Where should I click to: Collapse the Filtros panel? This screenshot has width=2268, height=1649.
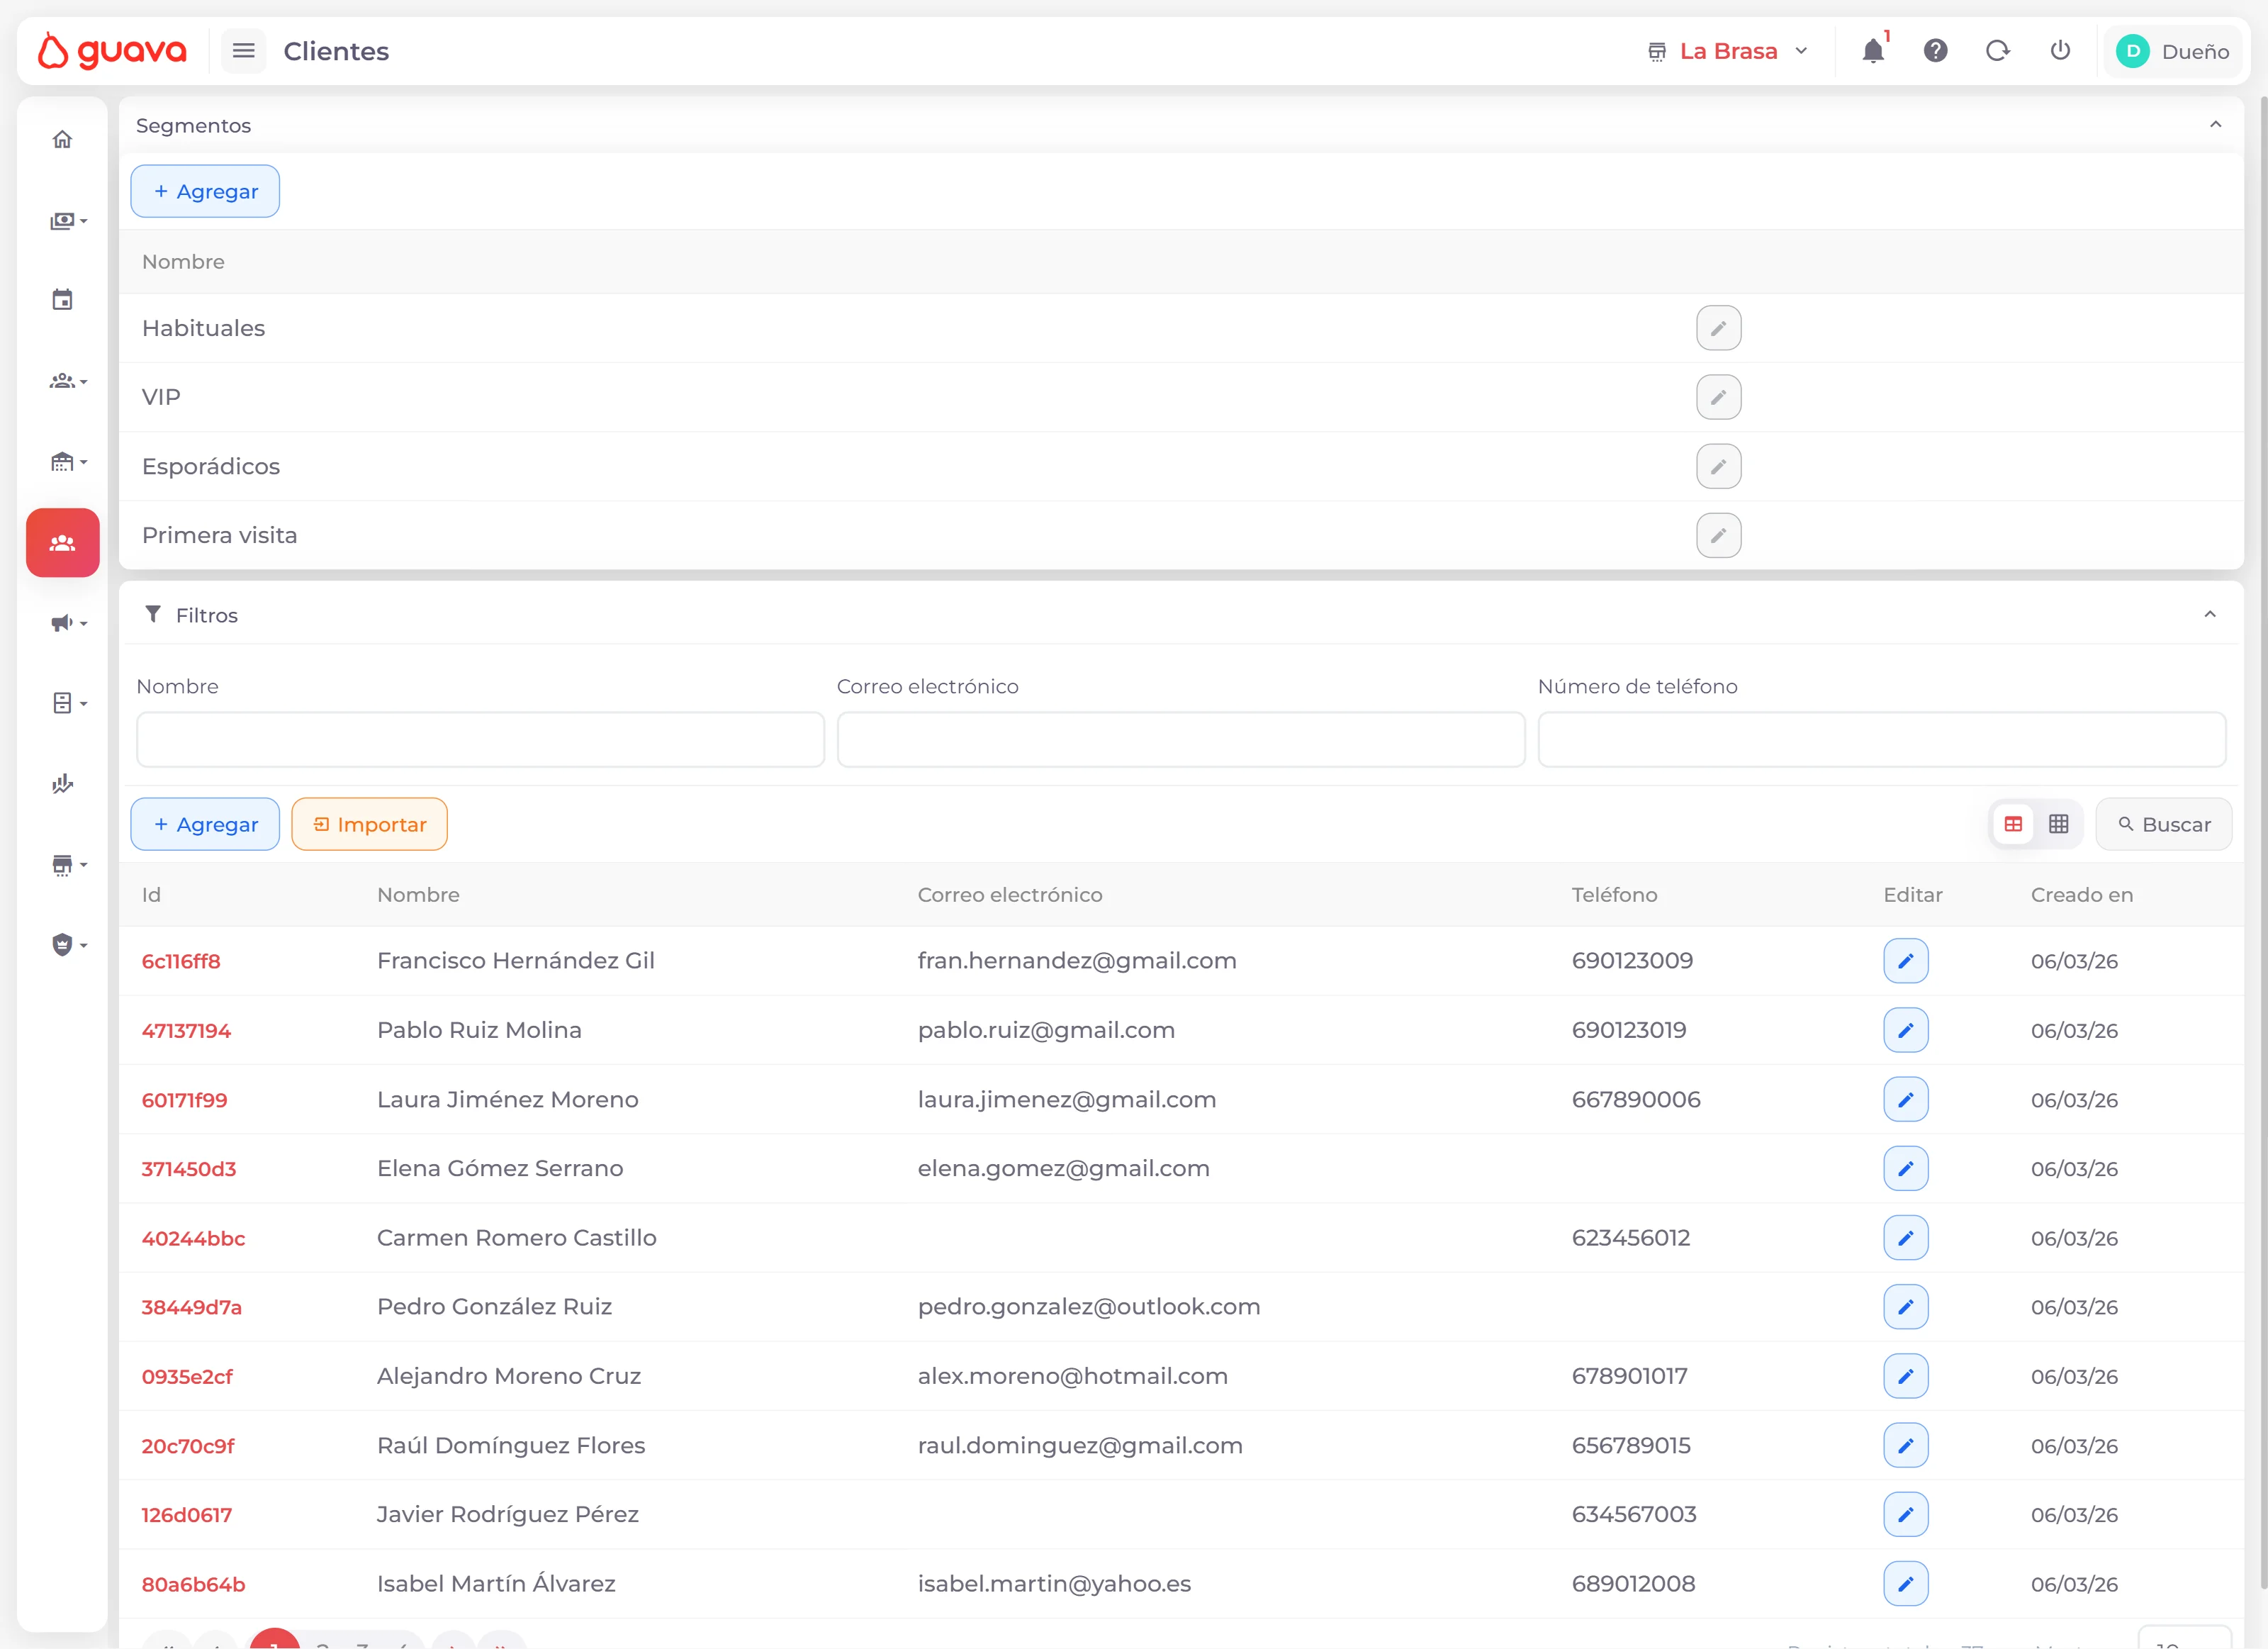point(2210,614)
